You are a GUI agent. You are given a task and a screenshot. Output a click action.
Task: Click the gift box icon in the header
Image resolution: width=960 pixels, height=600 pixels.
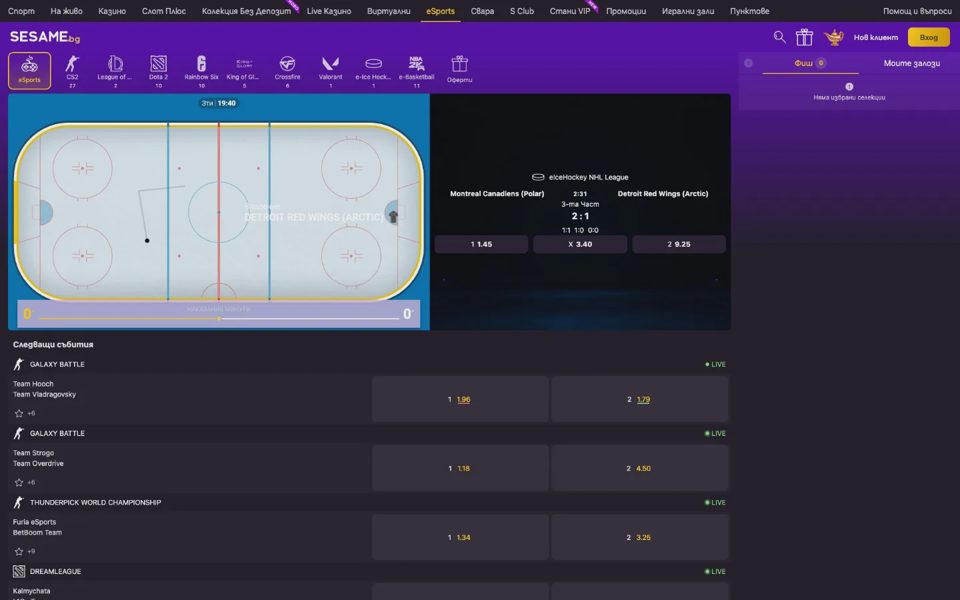tap(804, 37)
